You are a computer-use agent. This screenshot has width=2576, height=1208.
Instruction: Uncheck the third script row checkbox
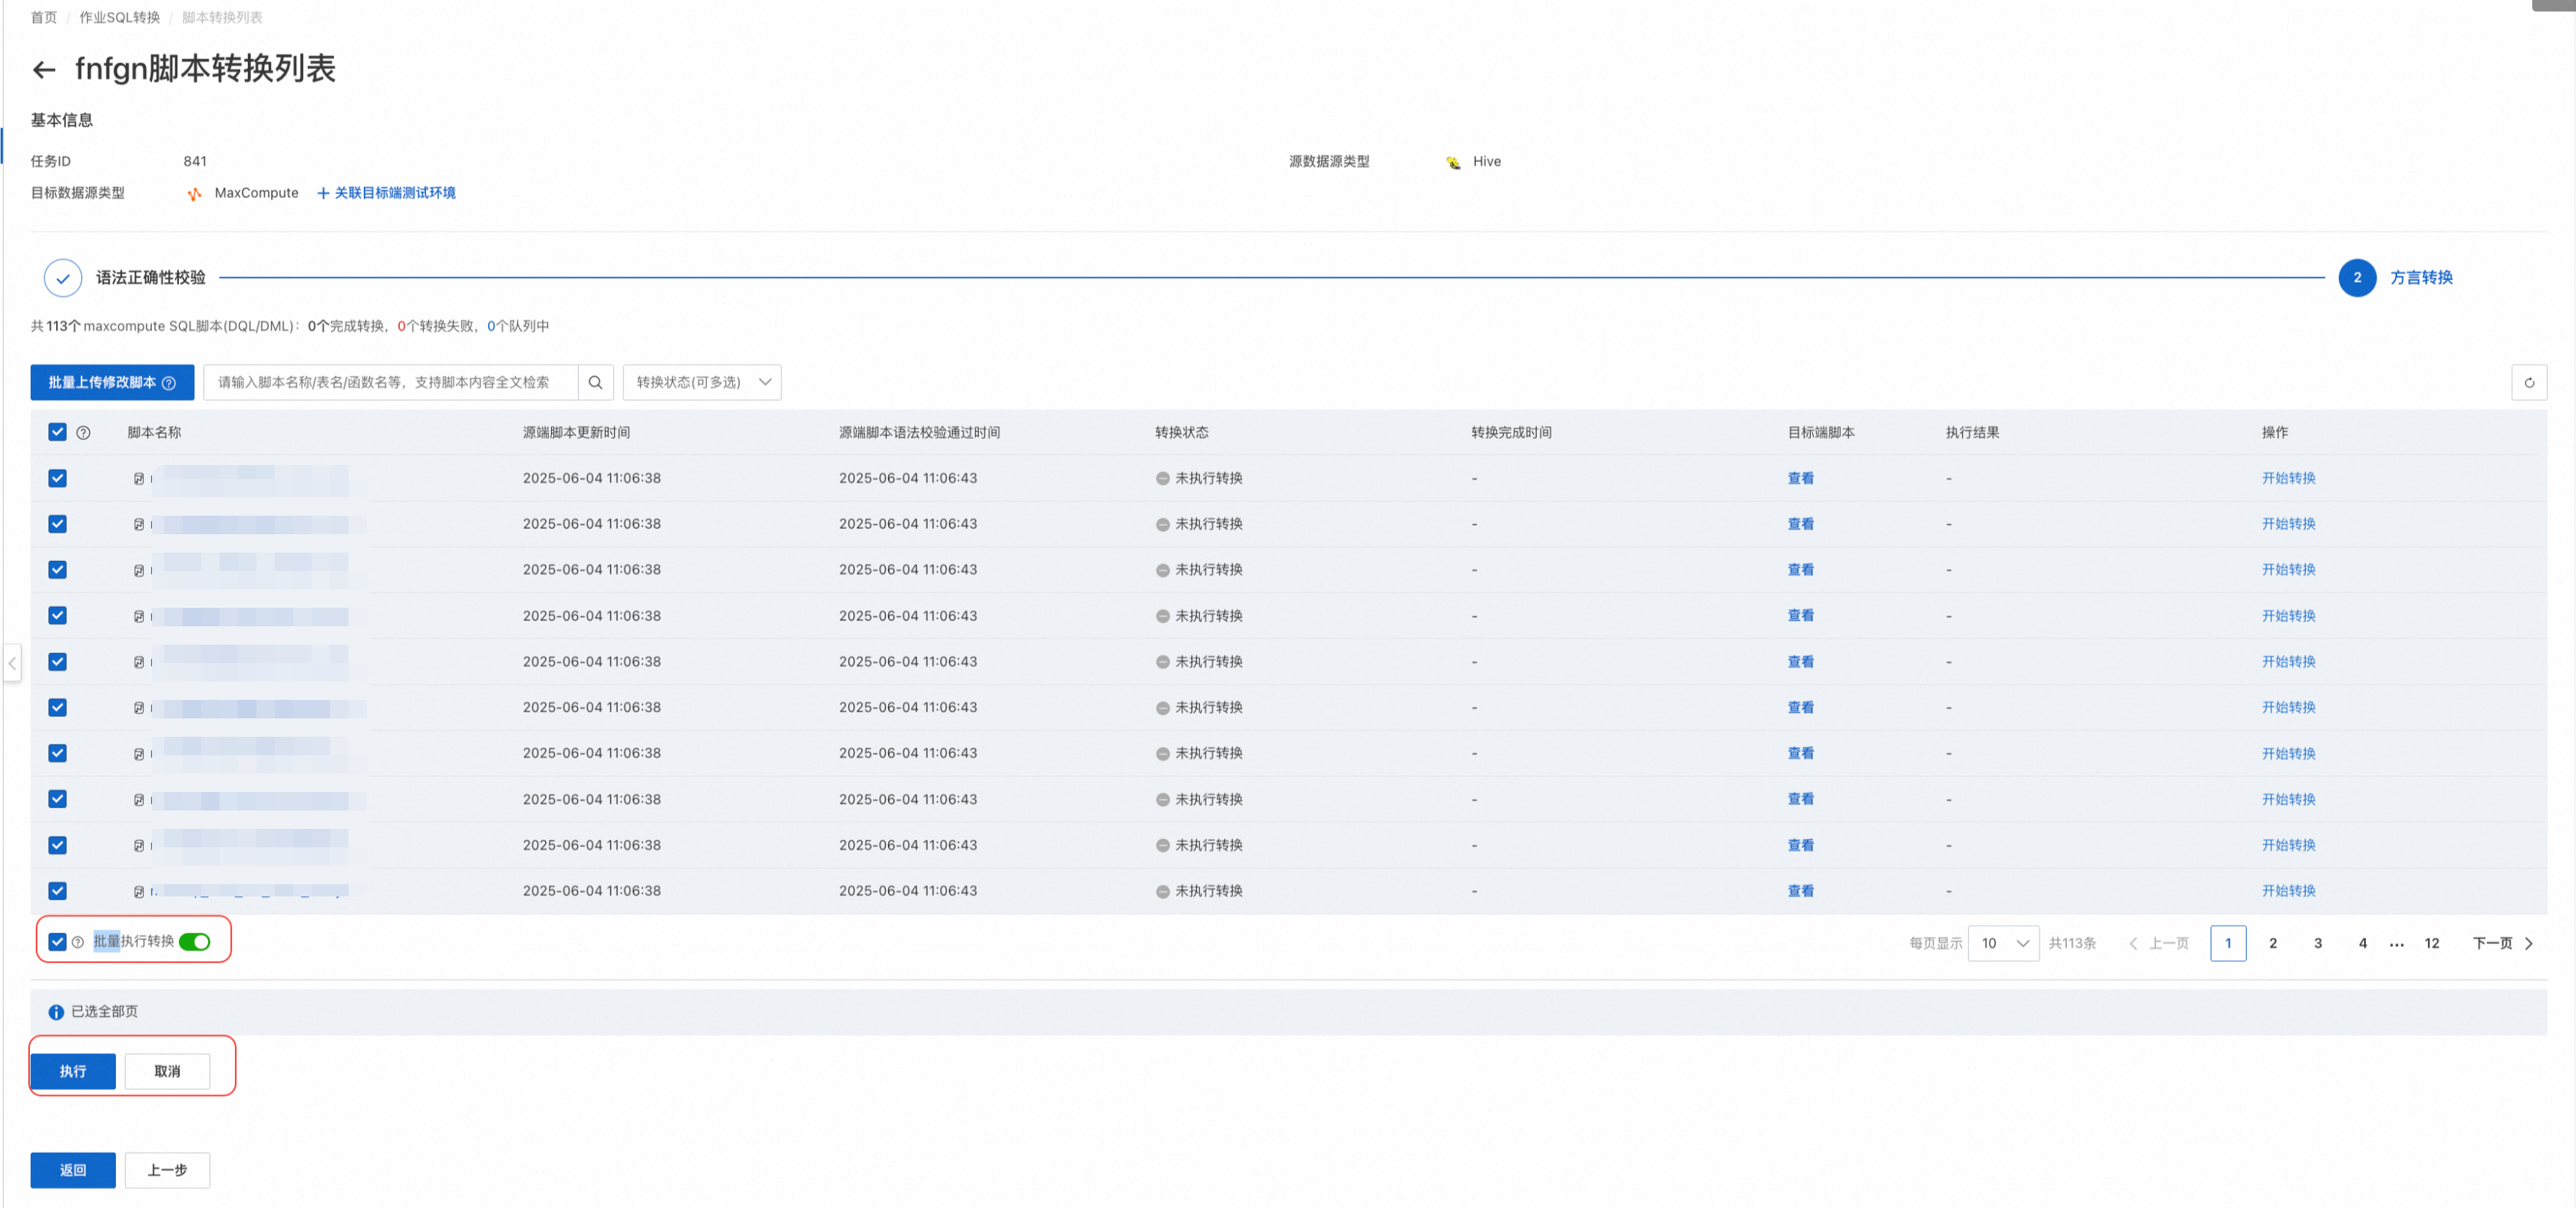pyautogui.click(x=57, y=570)
